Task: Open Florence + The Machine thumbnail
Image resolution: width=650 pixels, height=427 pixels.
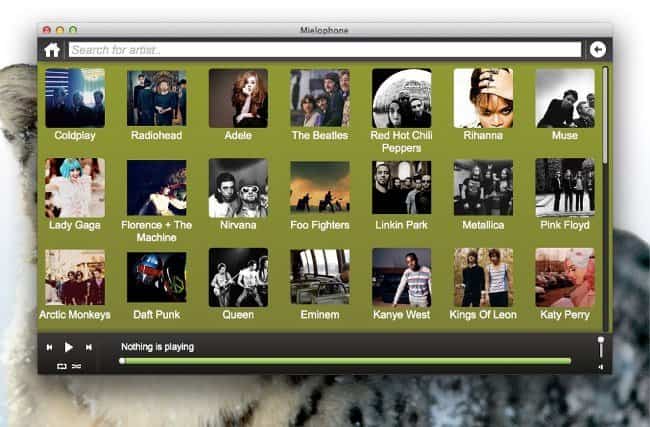Action: (157, 188)
